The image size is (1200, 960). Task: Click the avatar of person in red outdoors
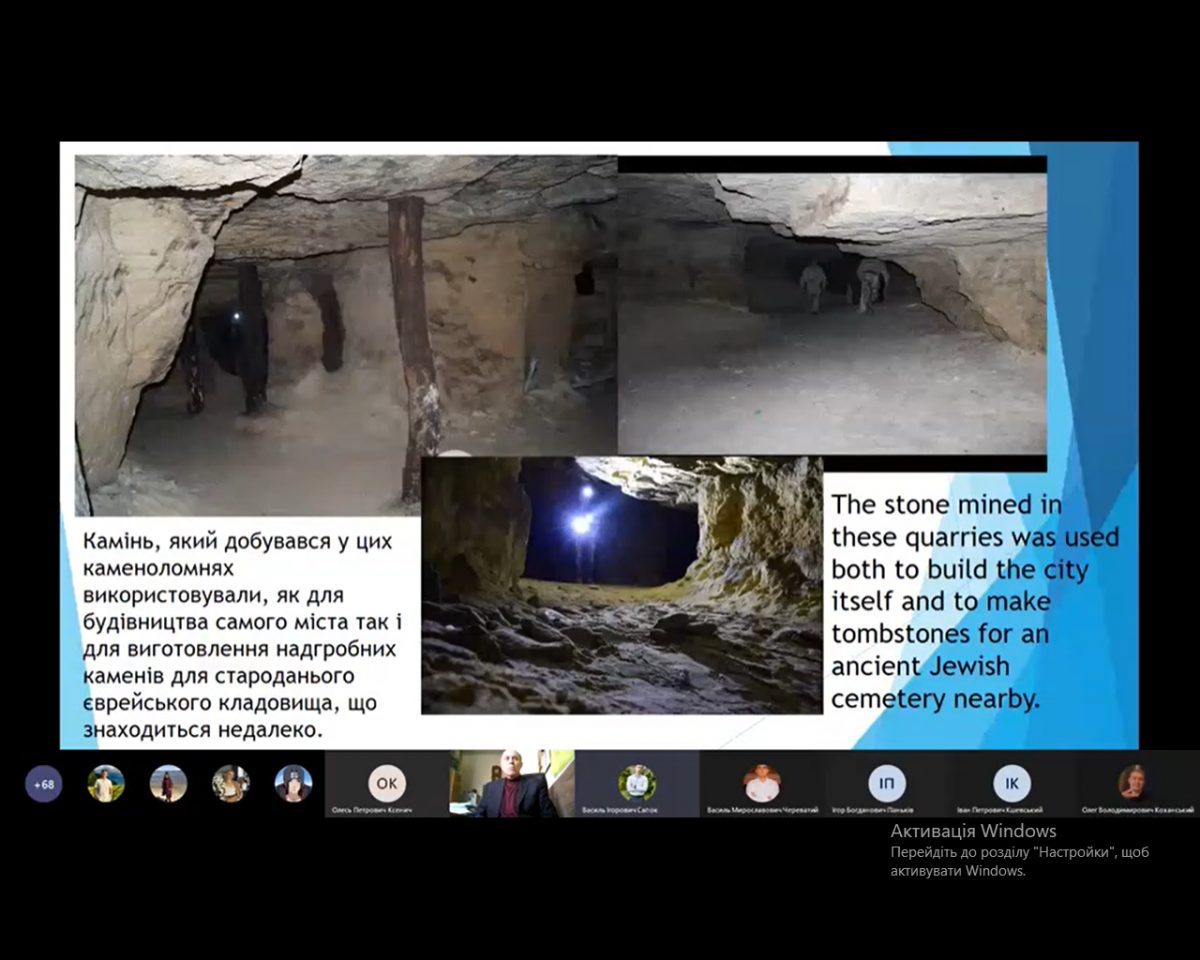coord(168,784)
